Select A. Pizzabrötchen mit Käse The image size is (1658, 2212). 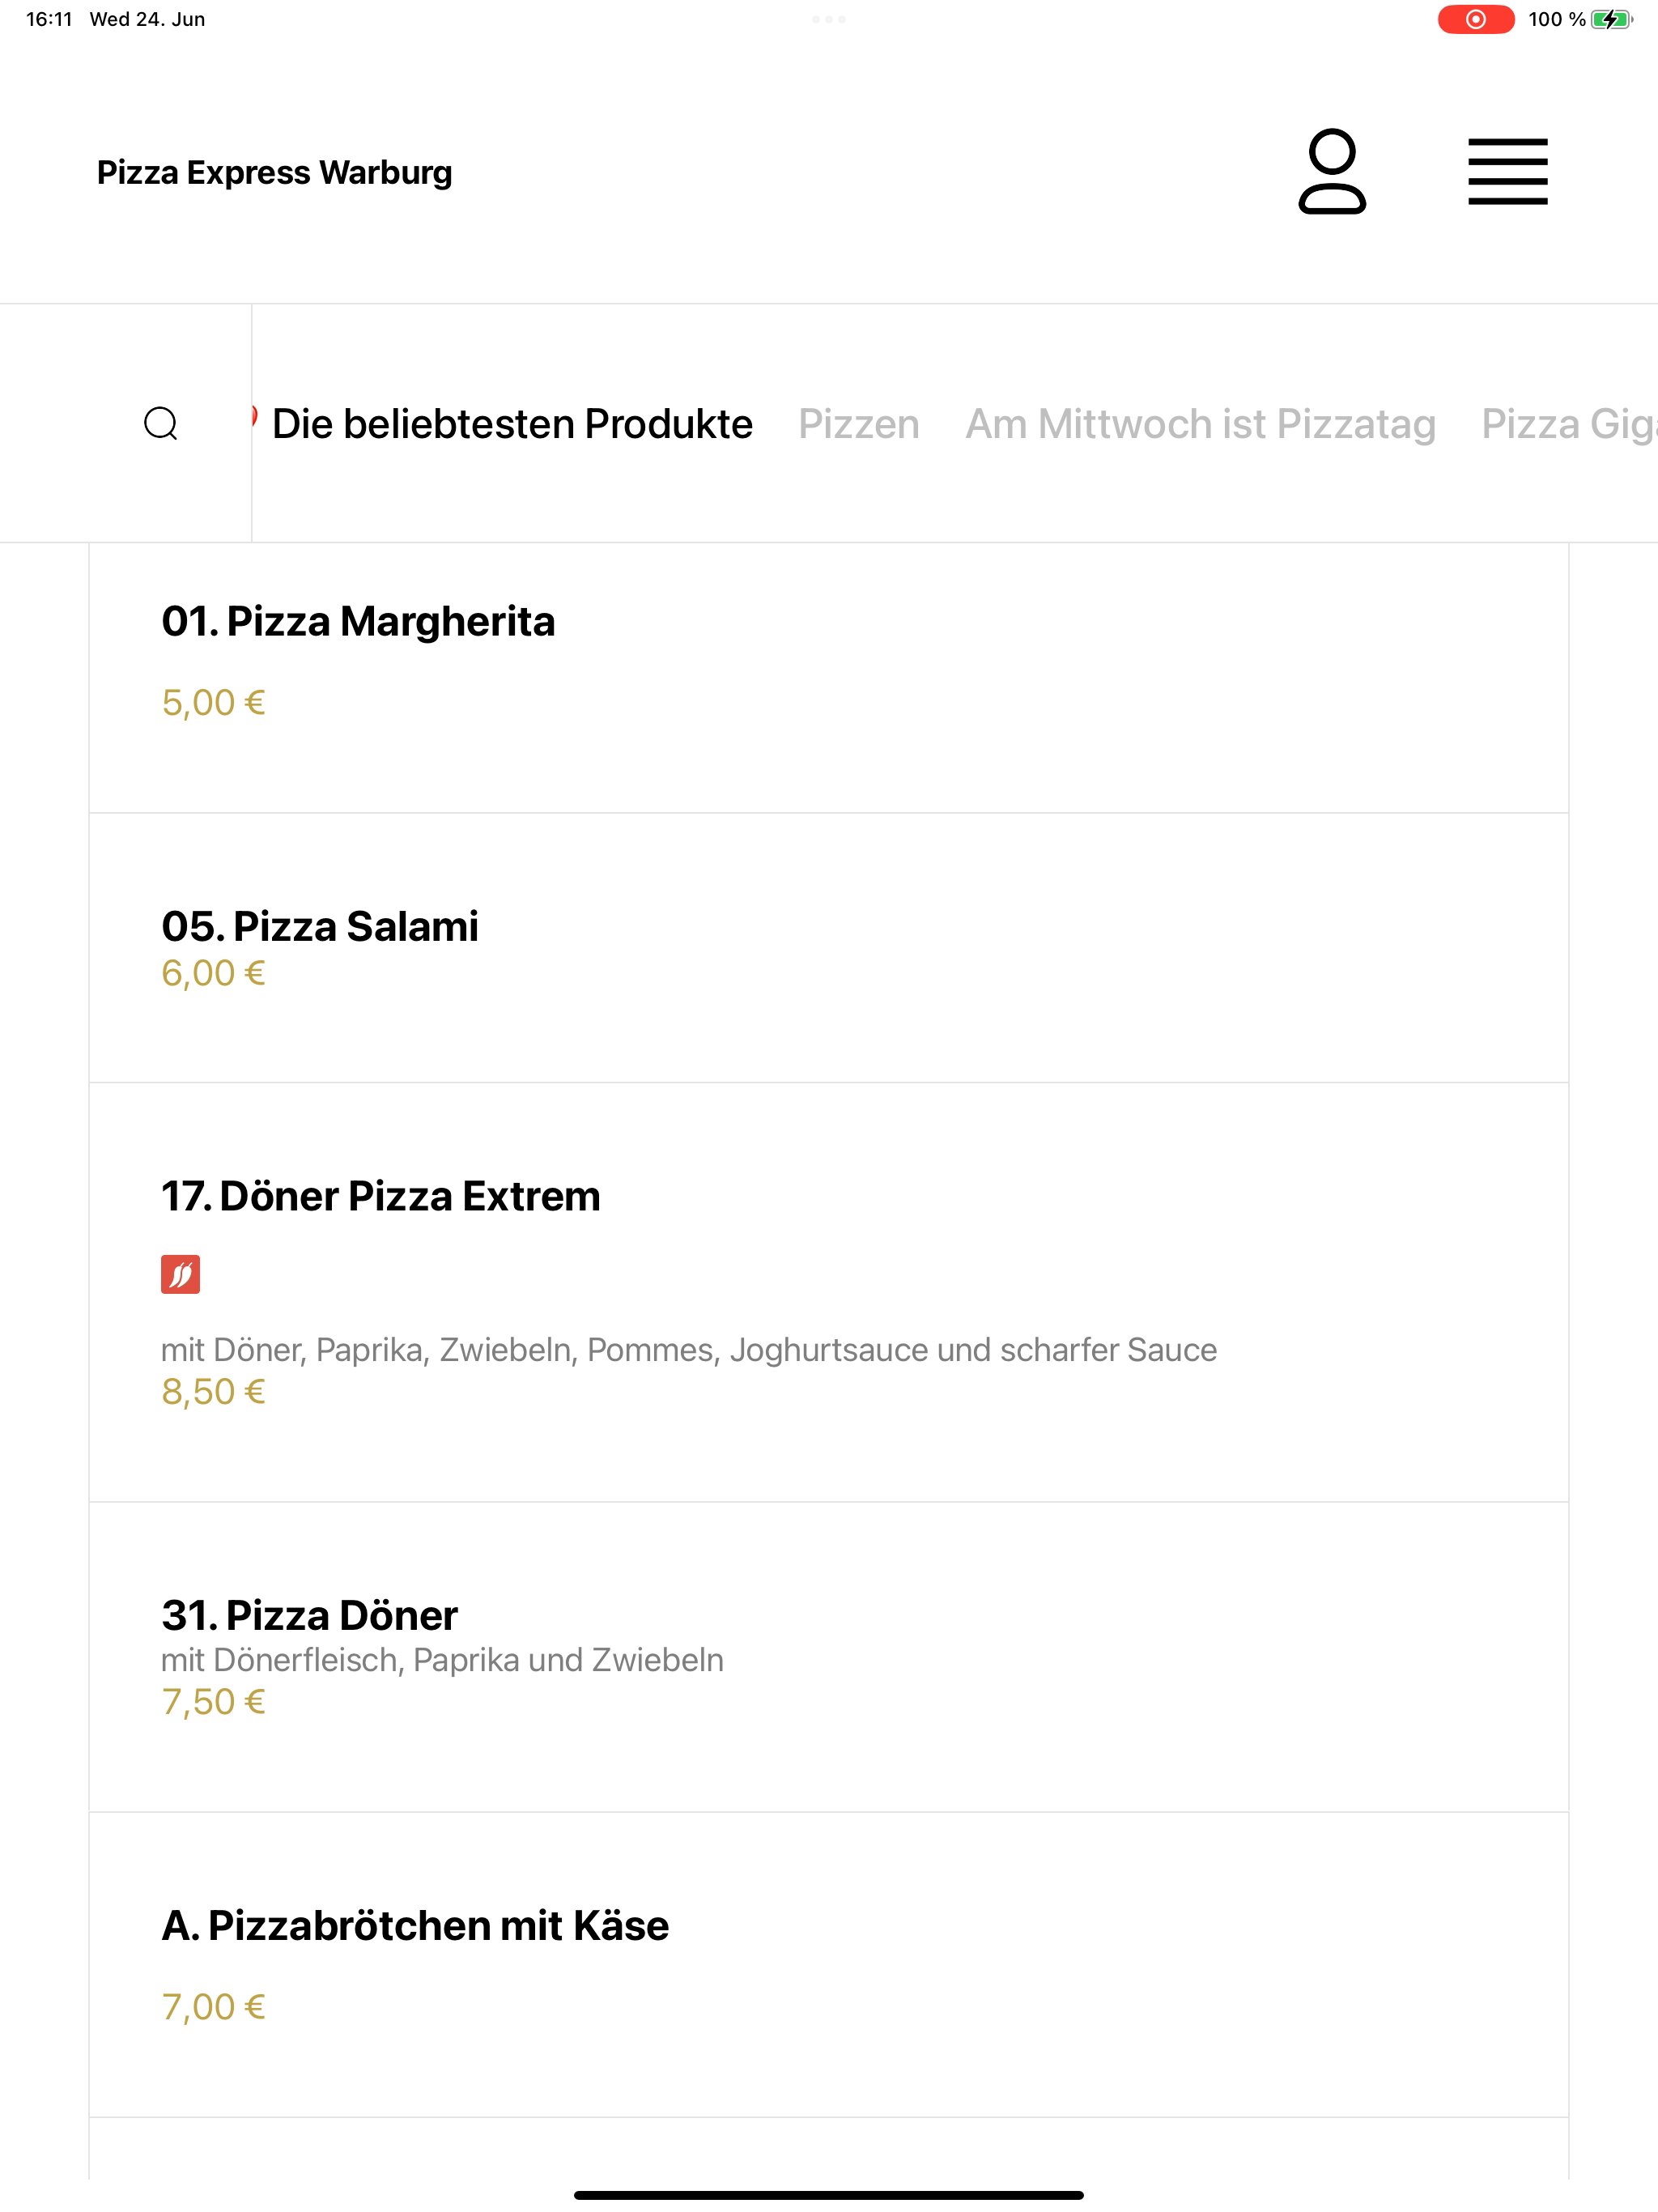[829, 1965]
